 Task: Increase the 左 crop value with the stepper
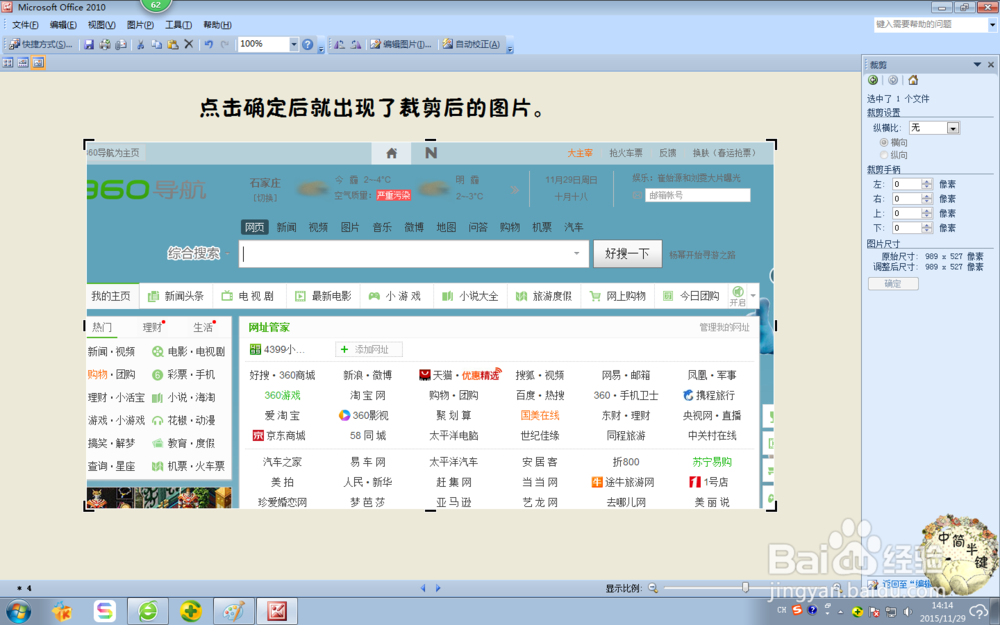[926, 181]
